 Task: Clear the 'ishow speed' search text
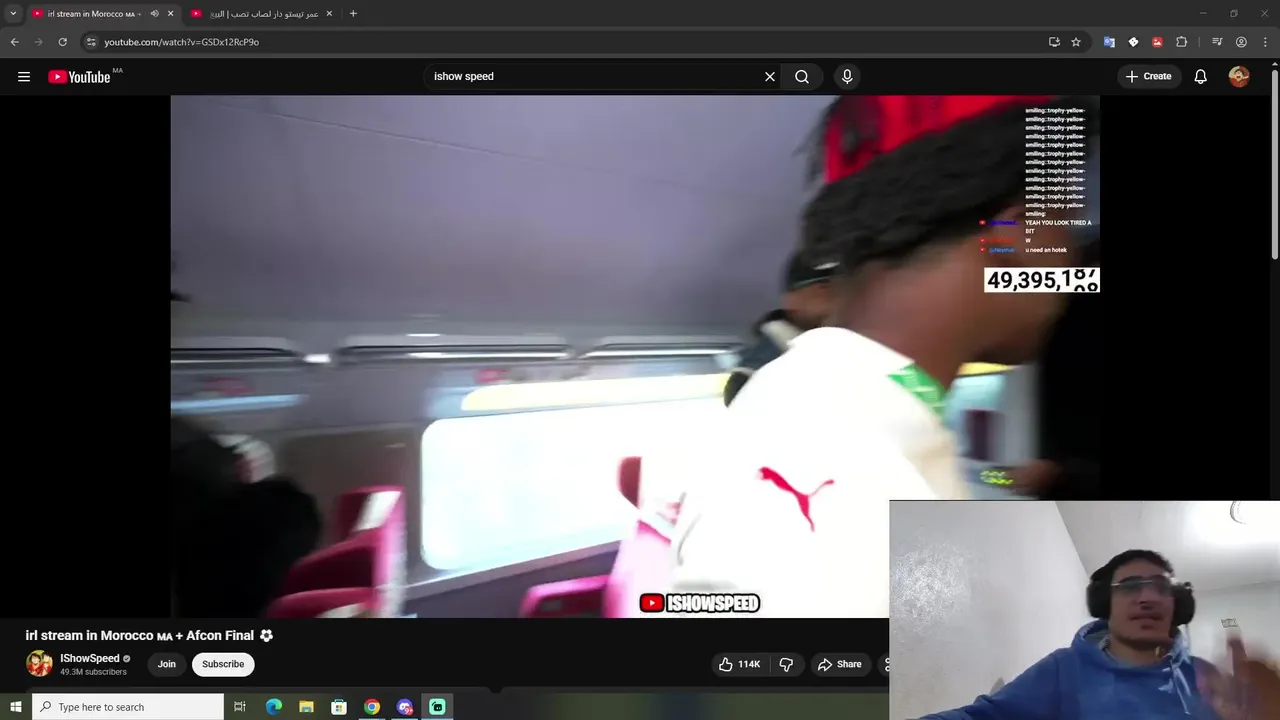[x=770, y=77]
